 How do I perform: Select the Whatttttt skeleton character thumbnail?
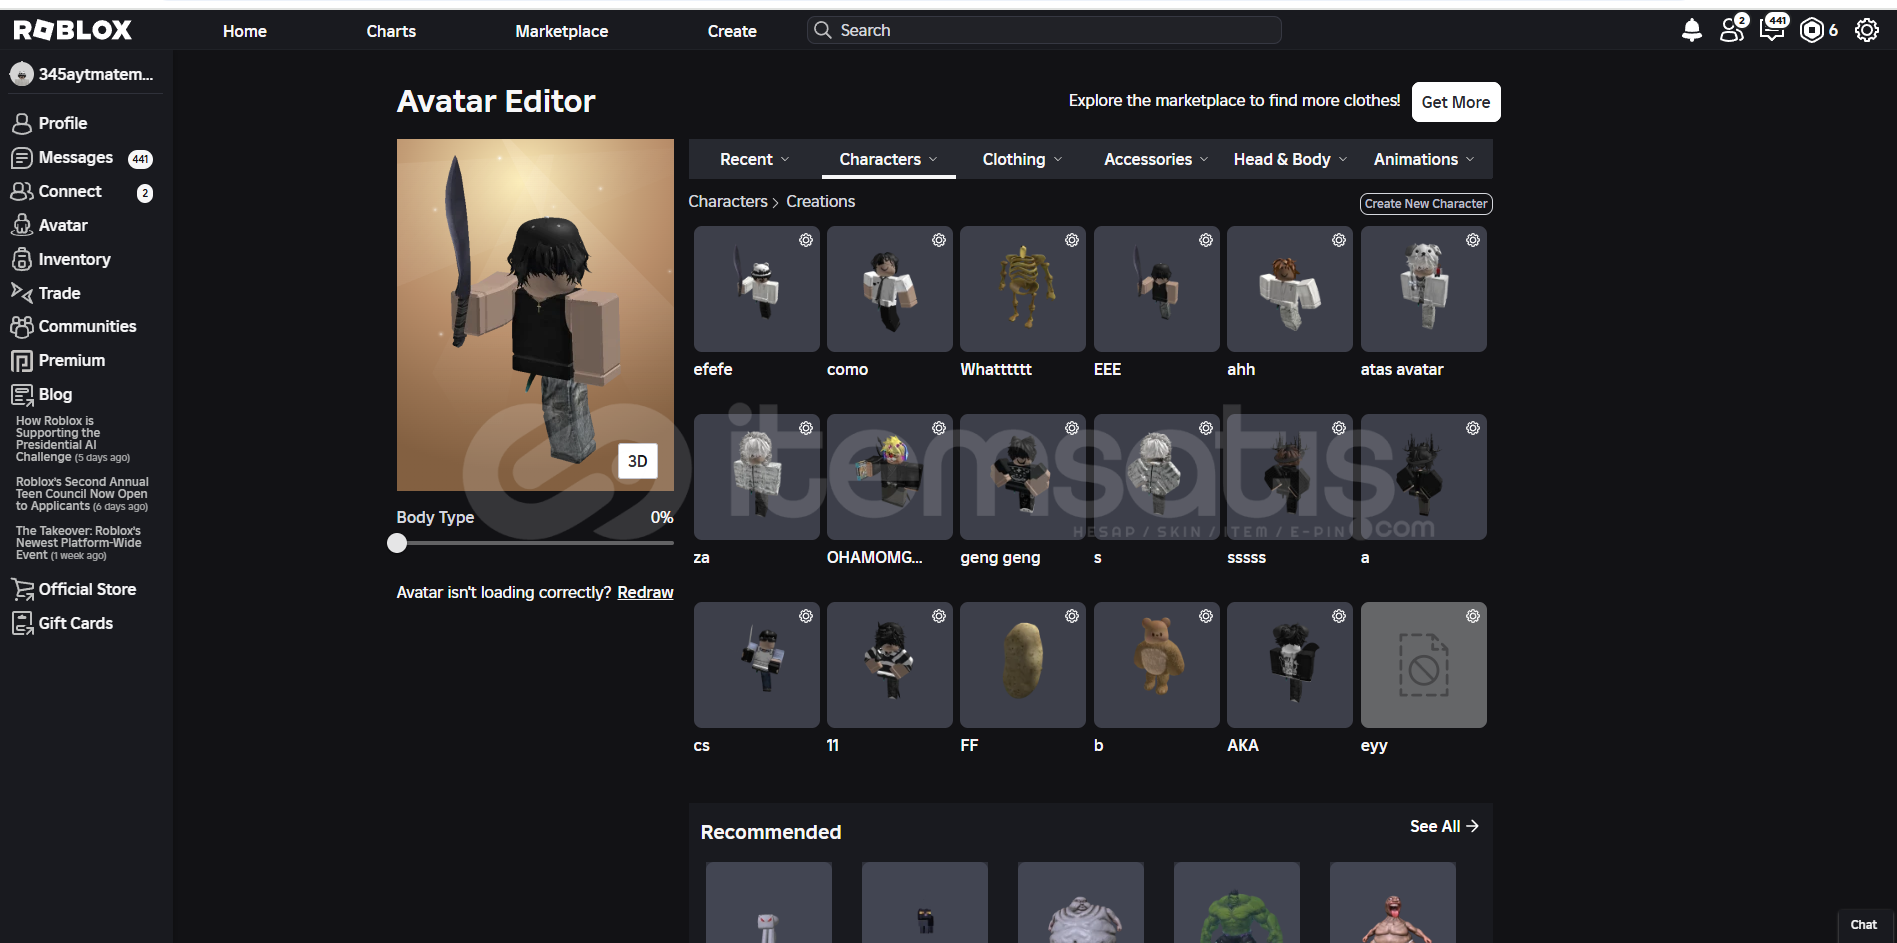[1022, 289]
